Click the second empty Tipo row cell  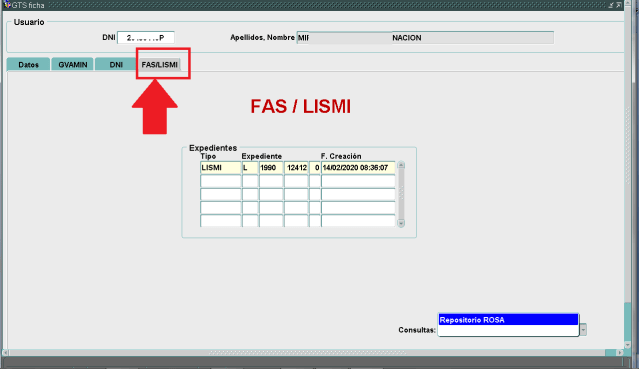pos(220,194)
